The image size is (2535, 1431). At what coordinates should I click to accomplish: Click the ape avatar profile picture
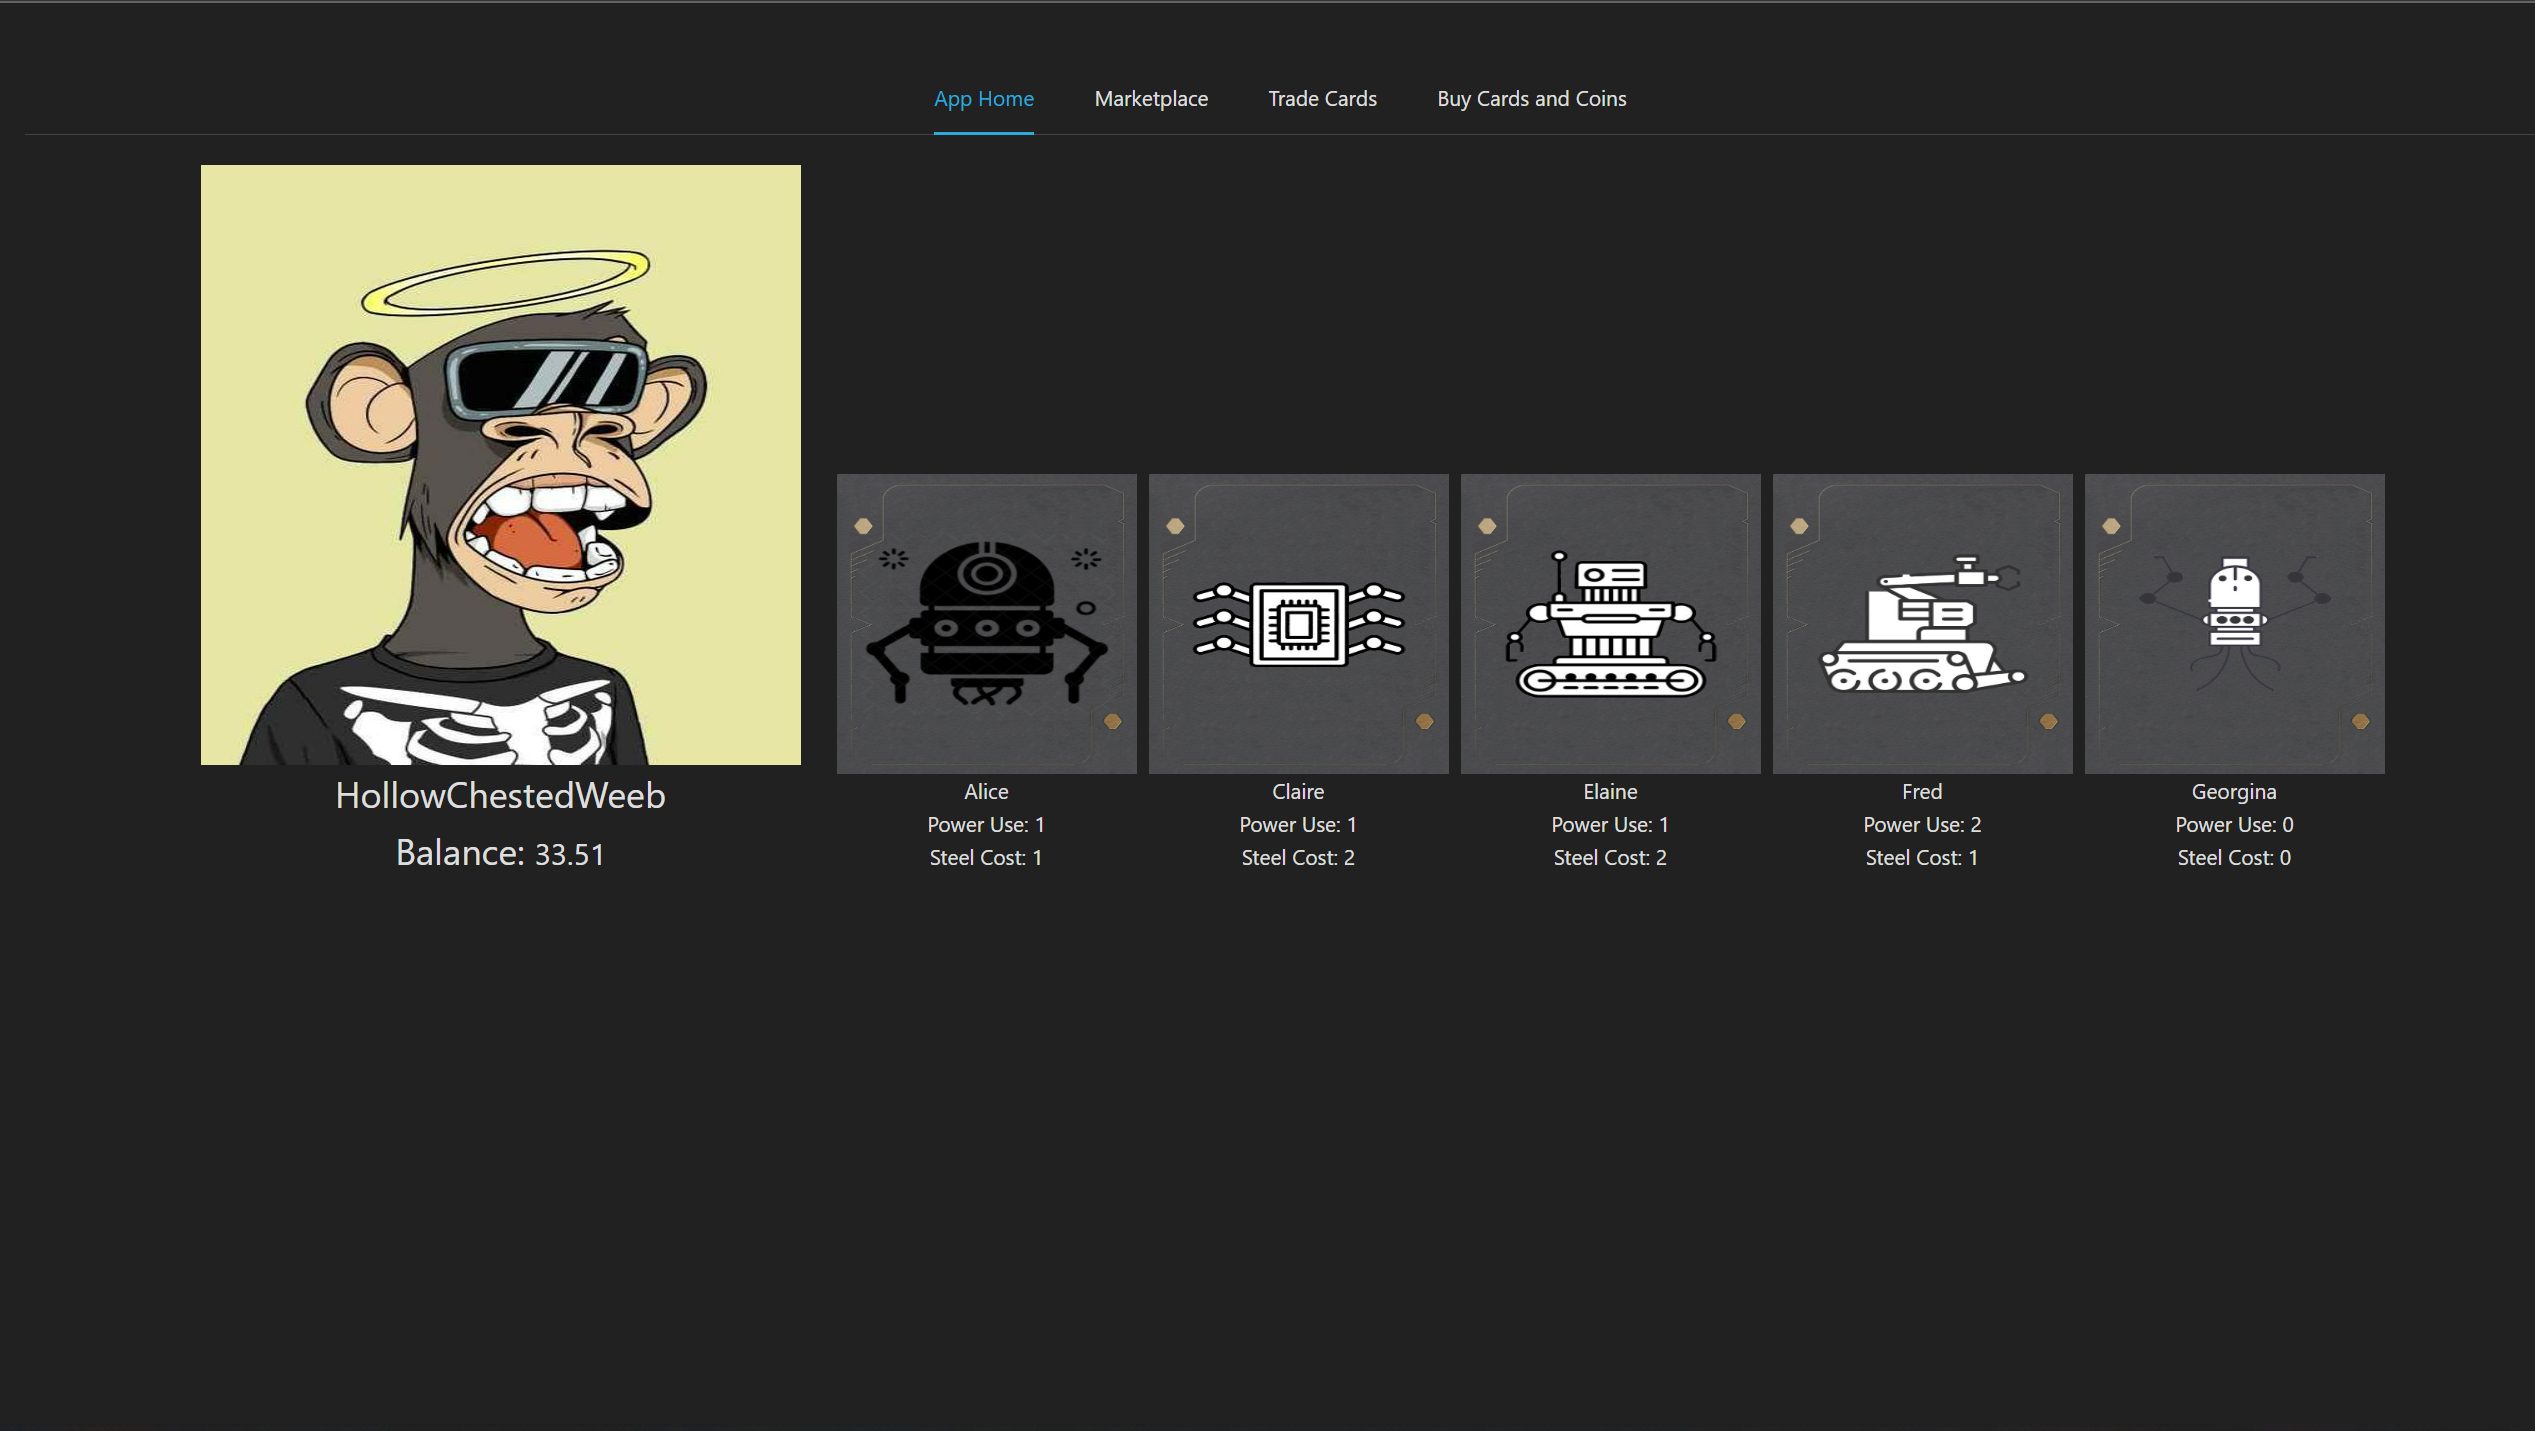[500, 464]
